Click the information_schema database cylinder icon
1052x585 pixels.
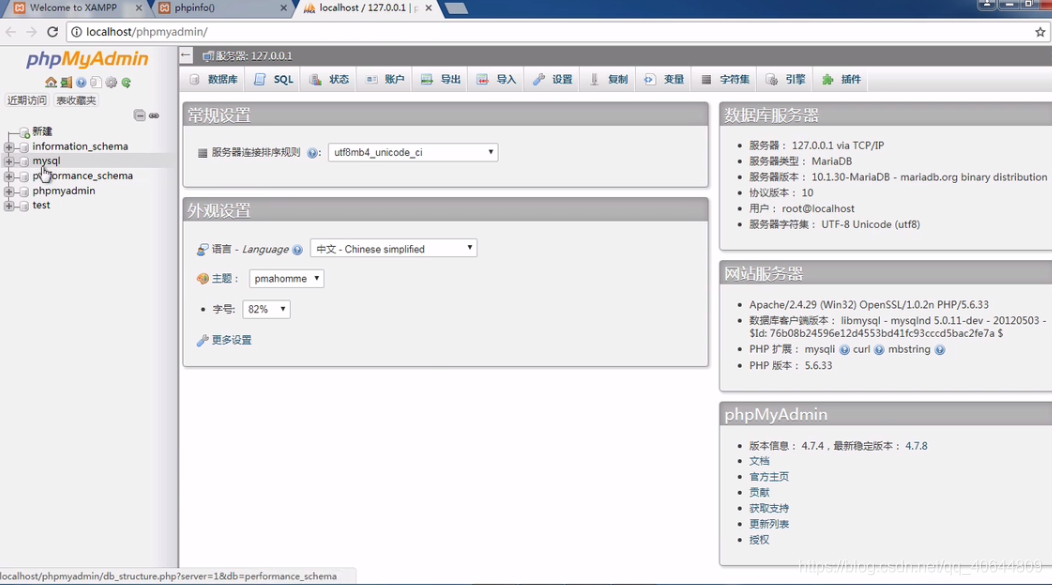point(24,147)
